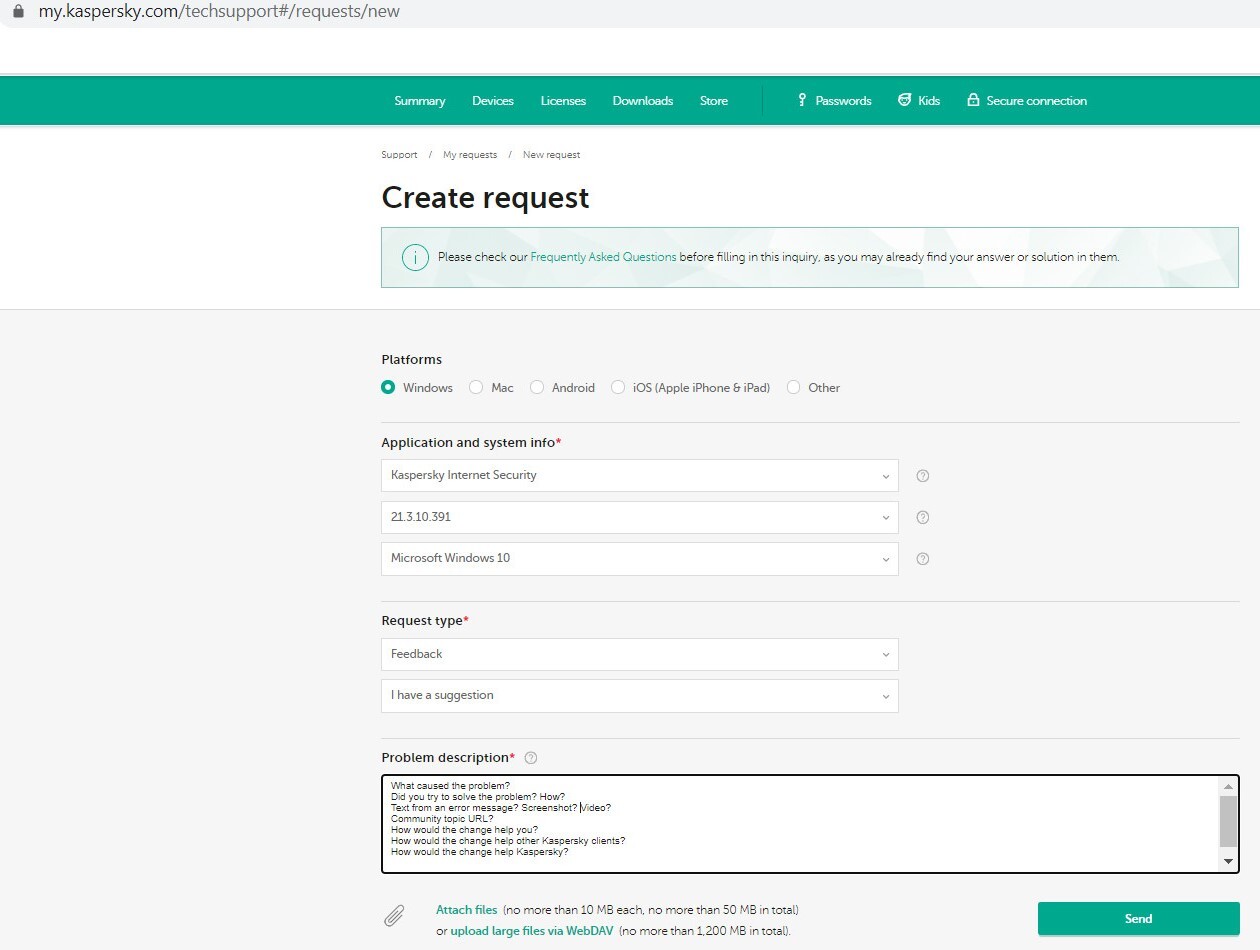This screenshot has height=950, width=1260.
Task: Click the help icon beside version 21.3.10.391
Action: point(923,518)
